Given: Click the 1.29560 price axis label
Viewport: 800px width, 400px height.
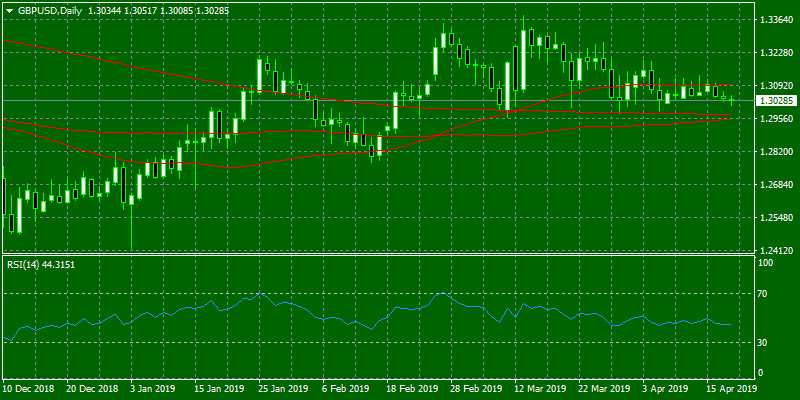Looking at the screenshot, I should pos(776,119).
